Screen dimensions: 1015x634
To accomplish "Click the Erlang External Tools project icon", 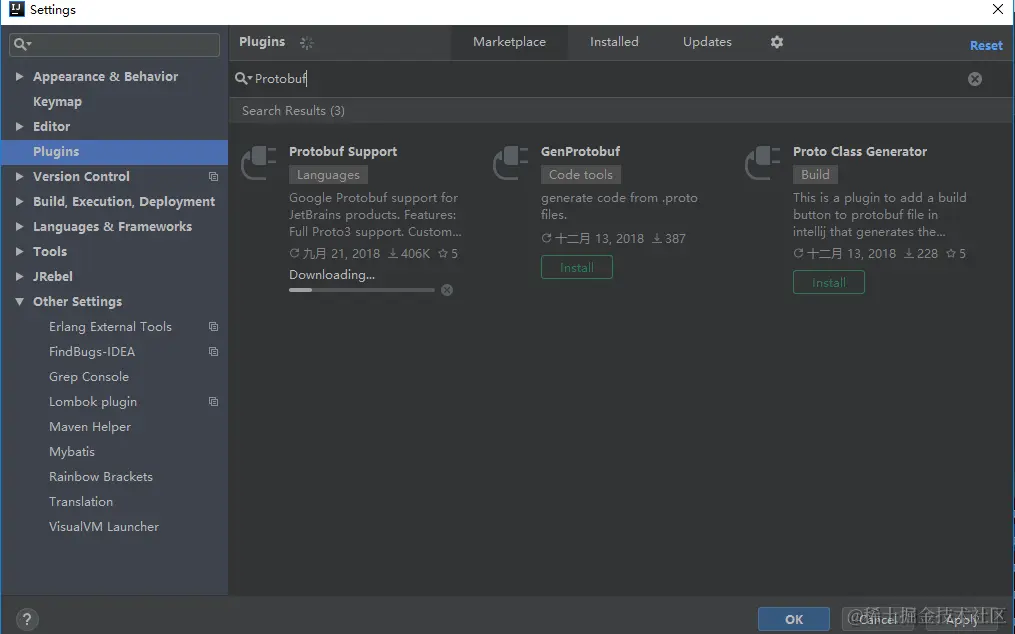I will click(213, 327).
